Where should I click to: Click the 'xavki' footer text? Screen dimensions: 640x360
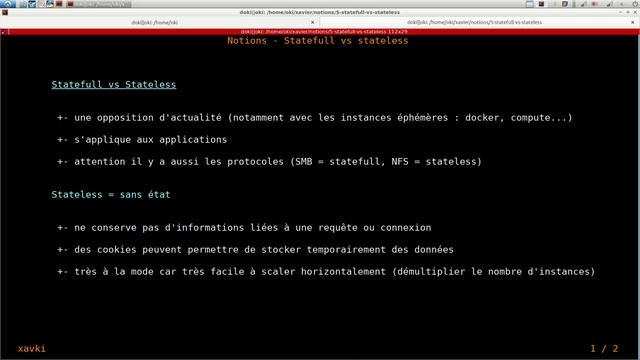coord(31,349)
